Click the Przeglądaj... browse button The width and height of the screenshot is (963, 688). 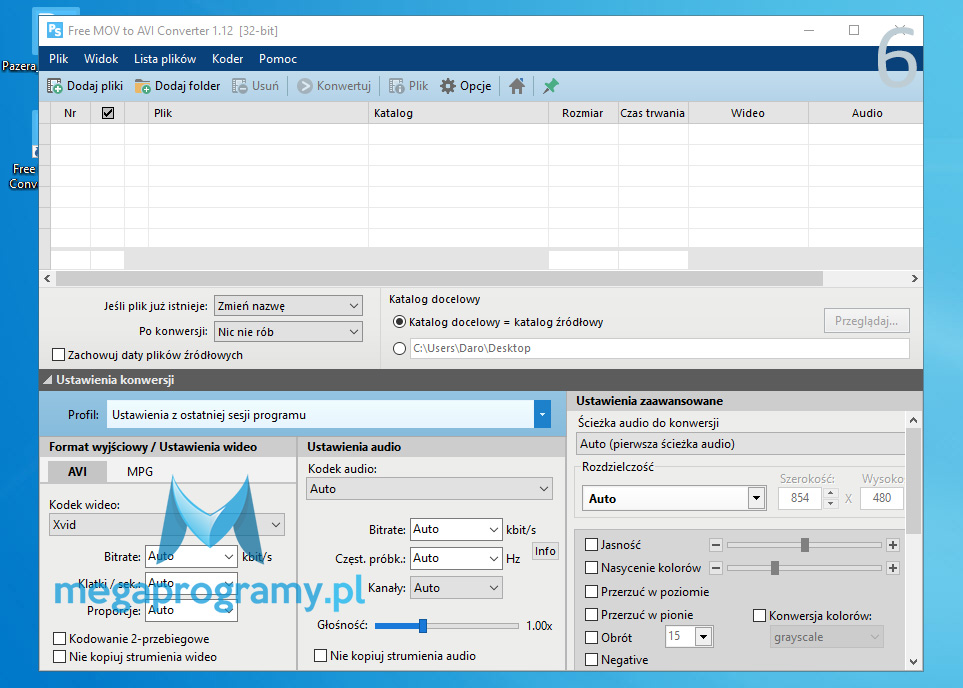(x=867, y=321)
